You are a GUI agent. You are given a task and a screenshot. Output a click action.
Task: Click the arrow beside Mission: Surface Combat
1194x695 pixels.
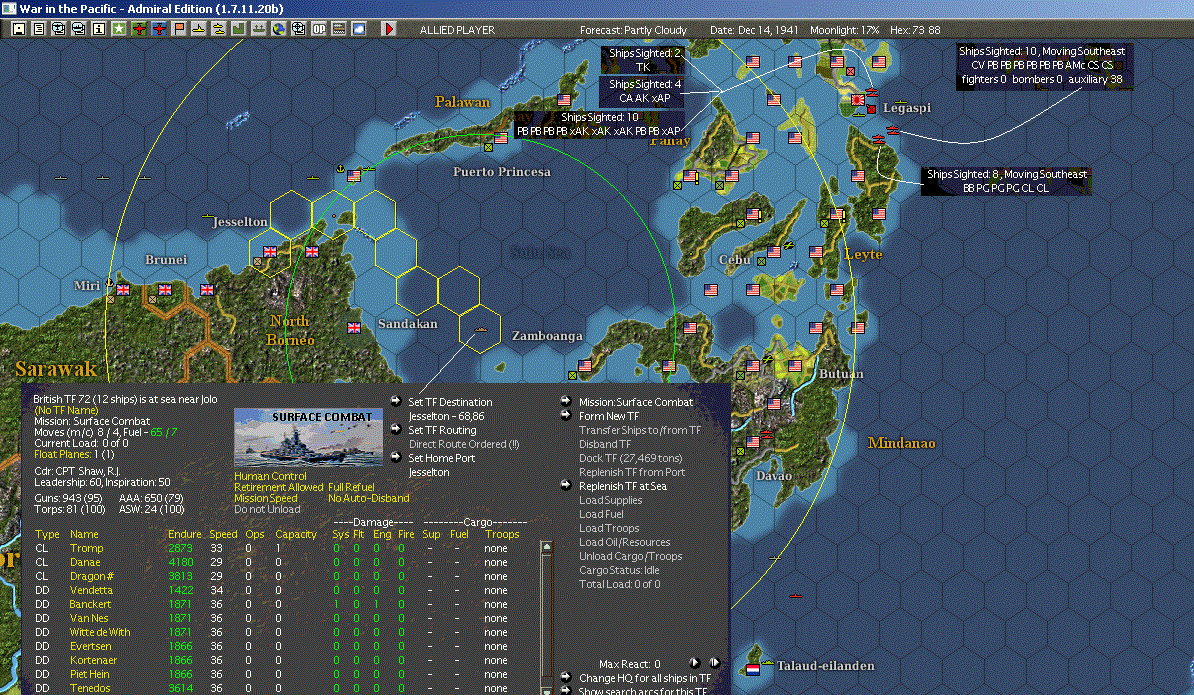click(566, 401)
